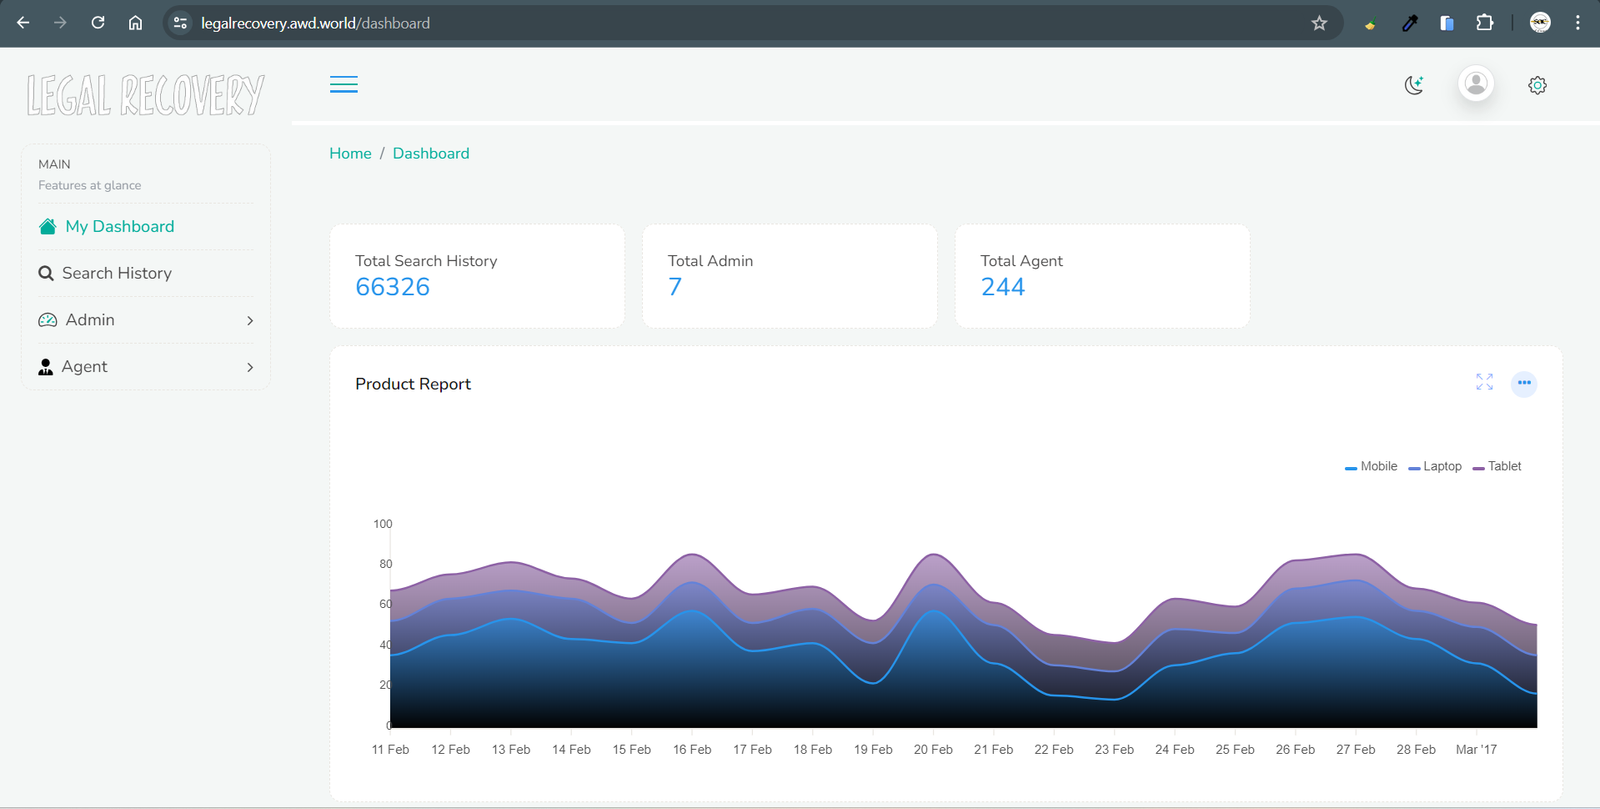
Task: Switch to dark mode moon icon
Action: tap(1414, 85)
